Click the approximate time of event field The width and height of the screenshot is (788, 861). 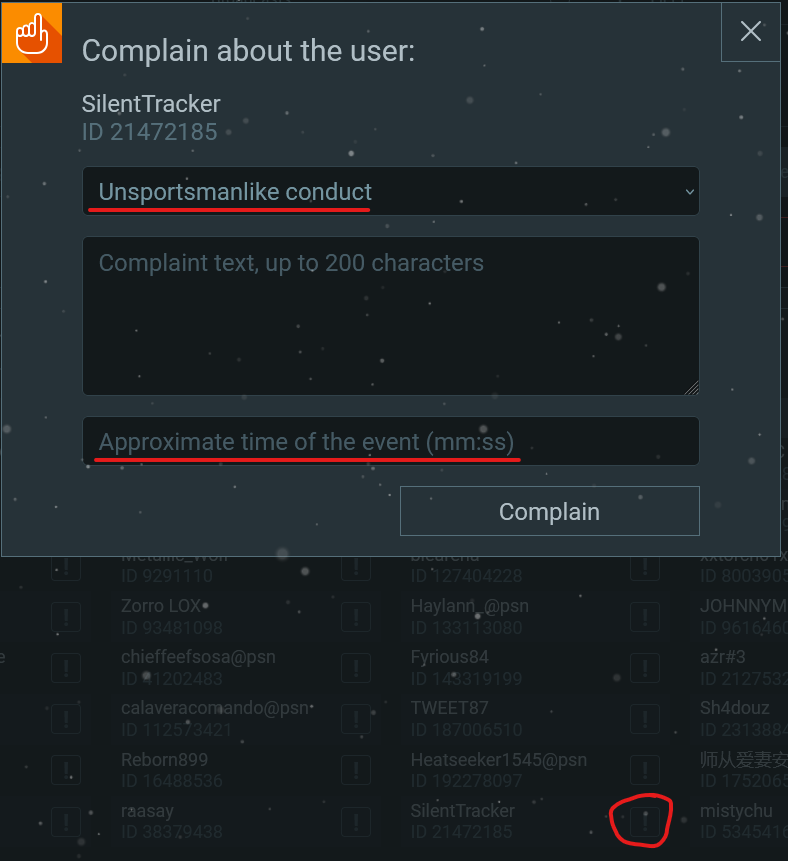pos(390,441)
